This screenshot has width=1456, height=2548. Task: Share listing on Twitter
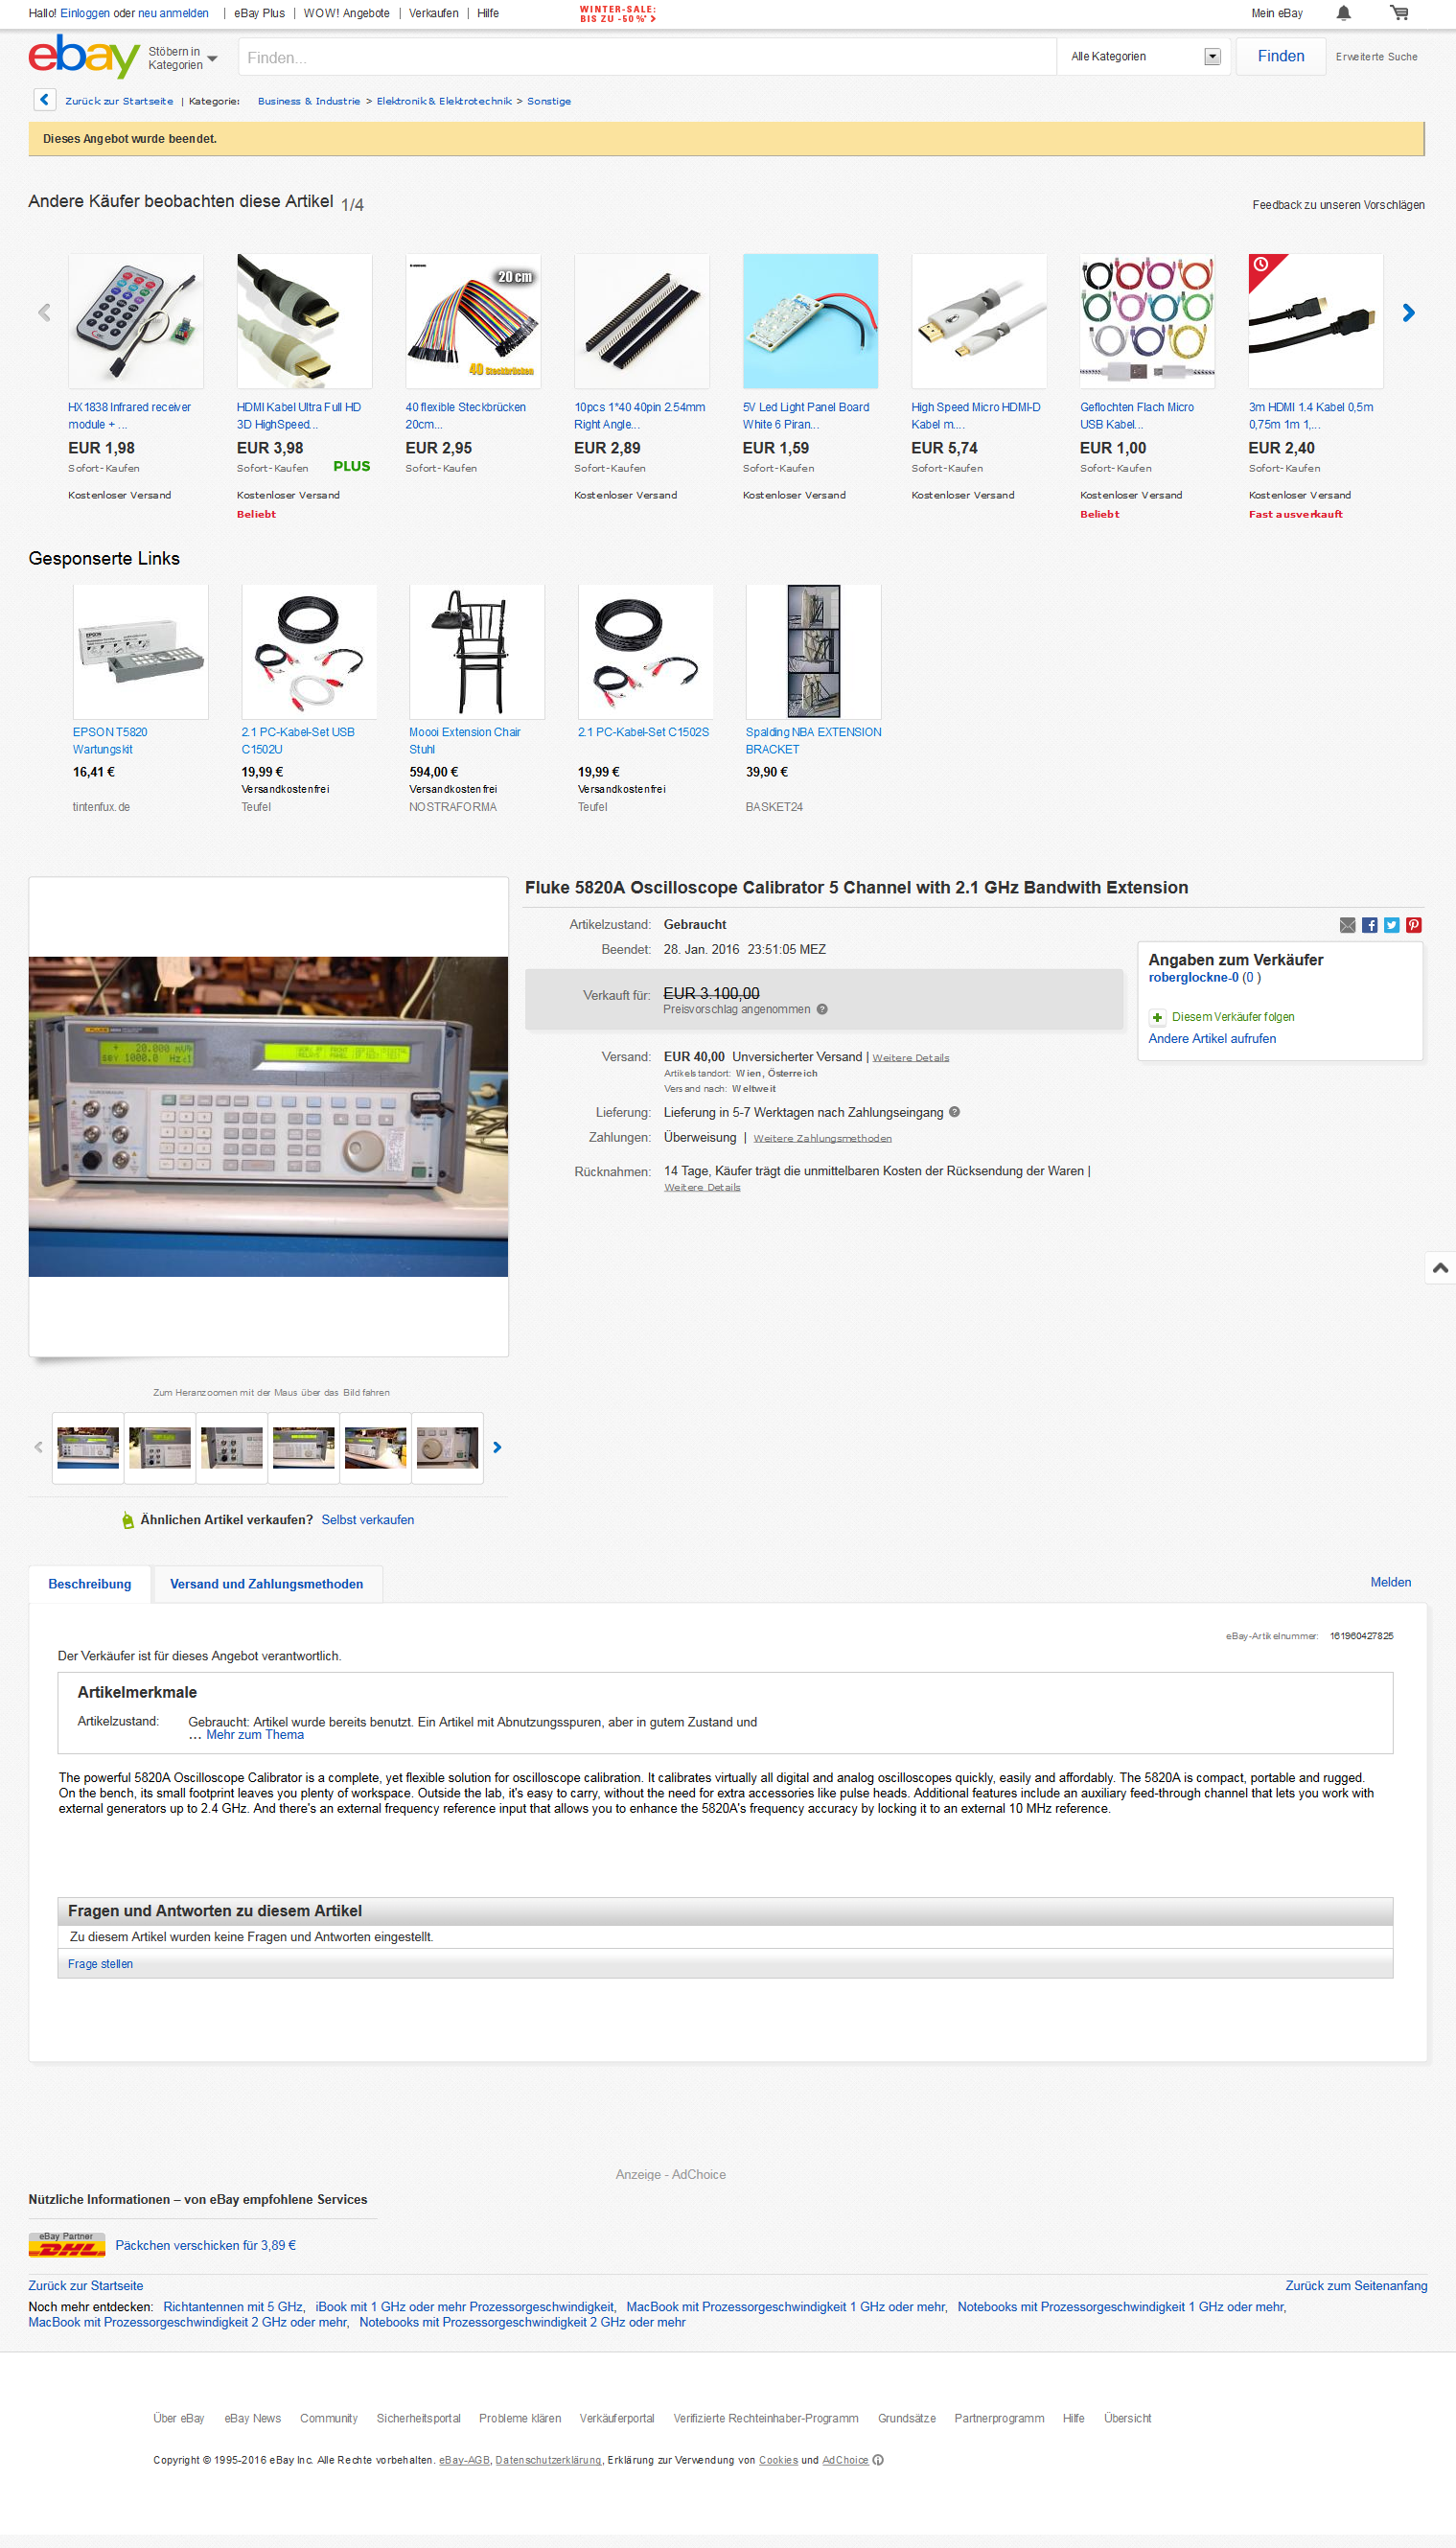[1391, 925]
